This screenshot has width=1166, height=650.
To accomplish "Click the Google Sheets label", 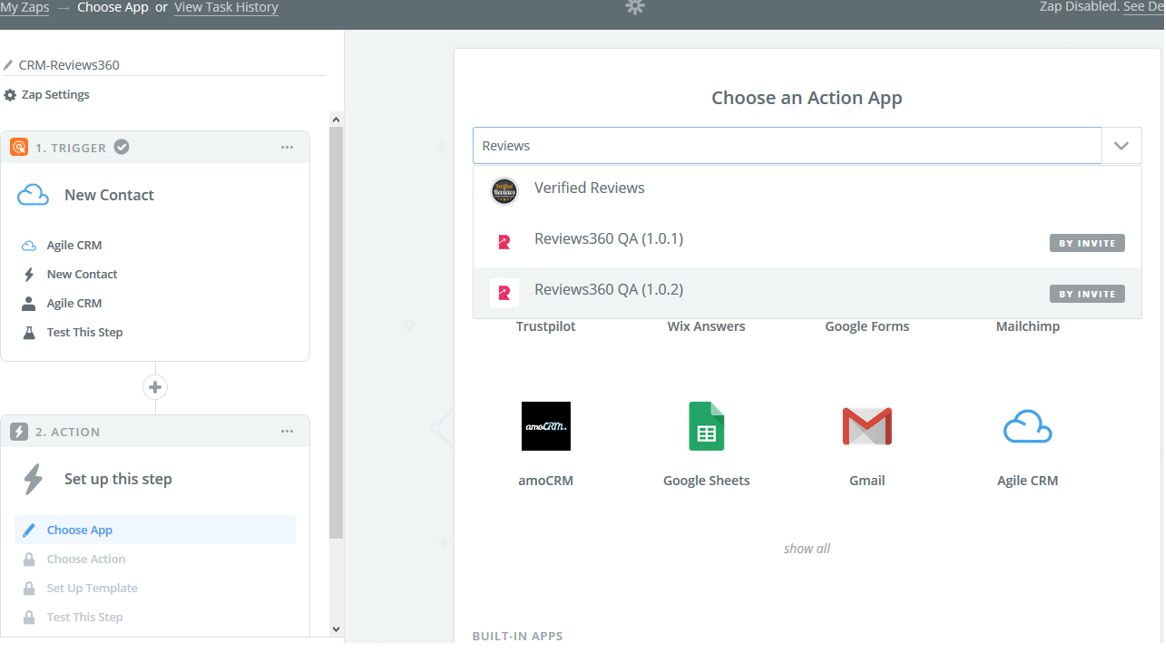I will [706, 480].
